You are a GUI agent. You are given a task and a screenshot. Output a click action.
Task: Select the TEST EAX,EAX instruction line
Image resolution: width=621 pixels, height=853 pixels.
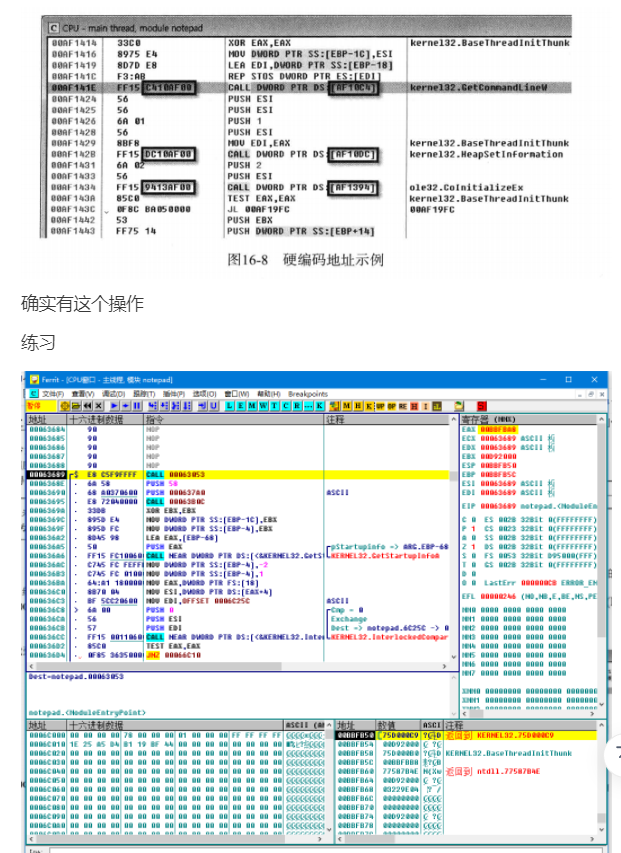(x=173, y=646)
